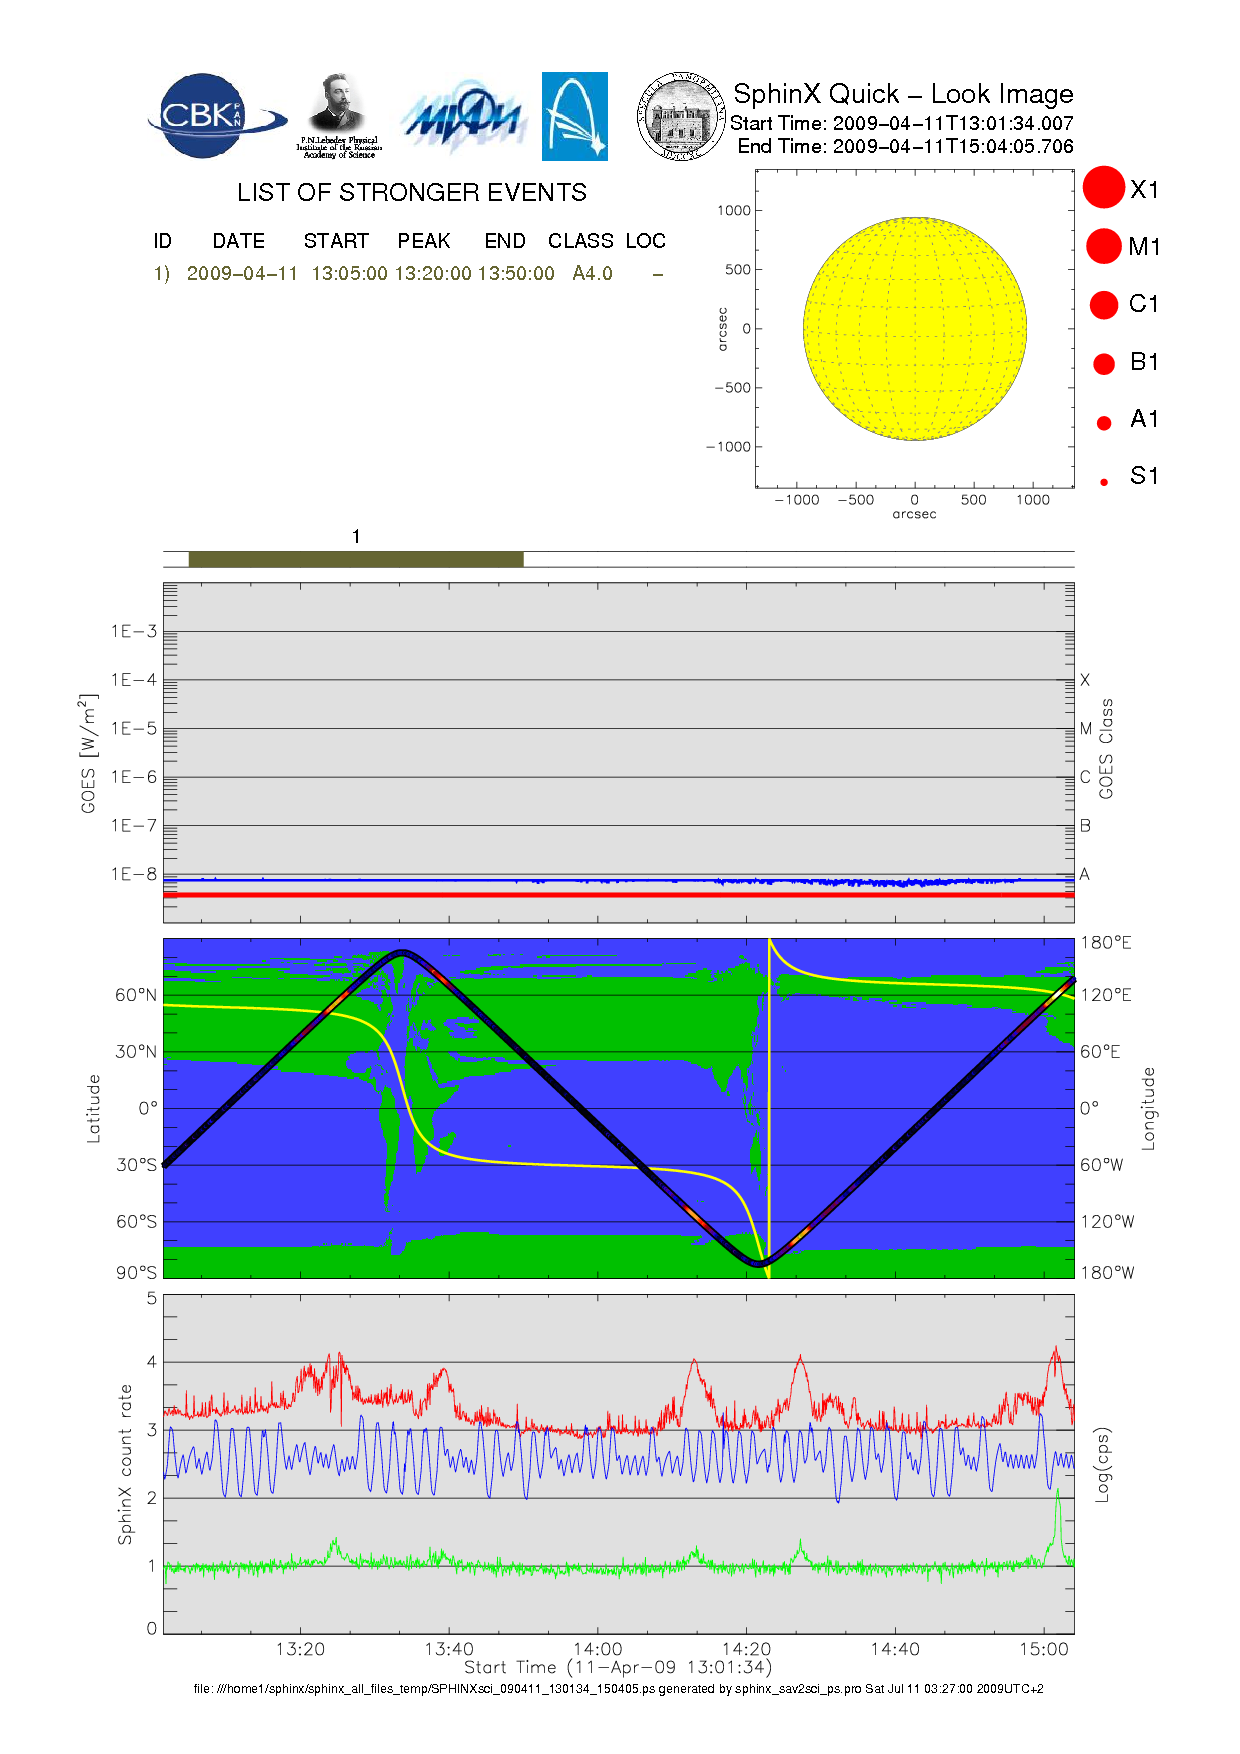Select the C1 red legend circle
Viewport: 1240px width, 1754px height.
pyautogui.click(x=1104, y=304)
